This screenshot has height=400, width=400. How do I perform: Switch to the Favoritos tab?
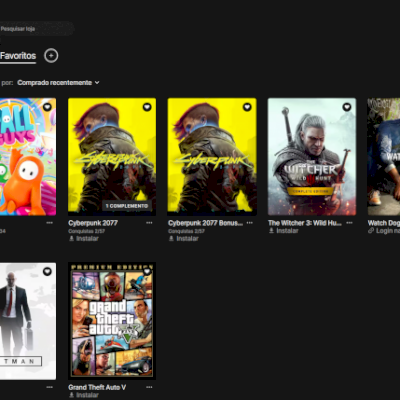tap(18, 56)
